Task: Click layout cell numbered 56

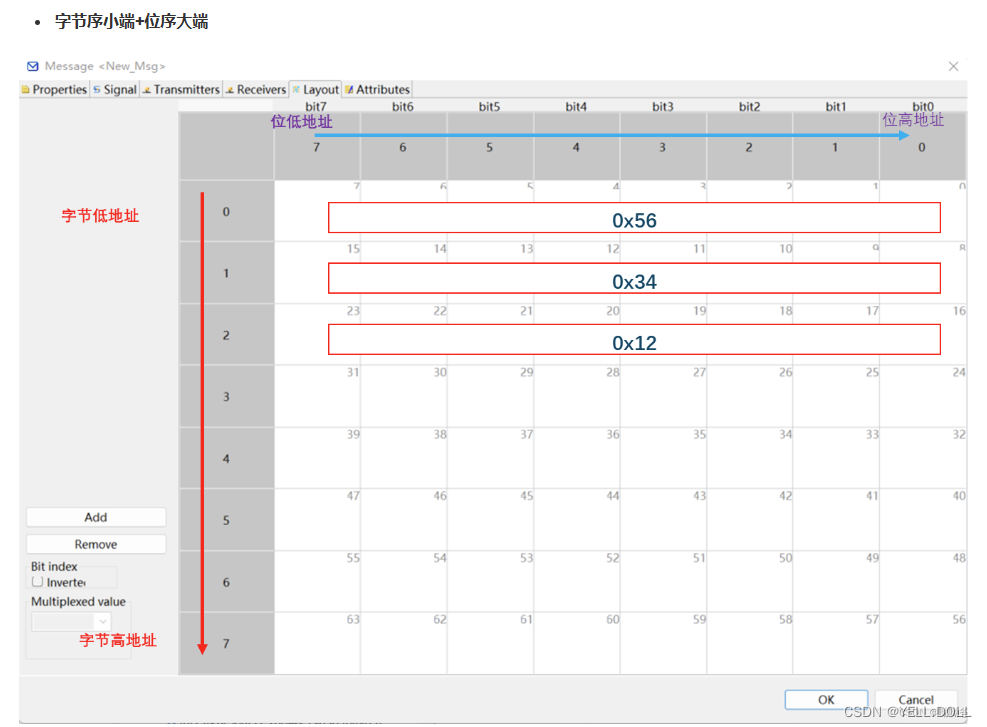Action: tap(923, 643)
